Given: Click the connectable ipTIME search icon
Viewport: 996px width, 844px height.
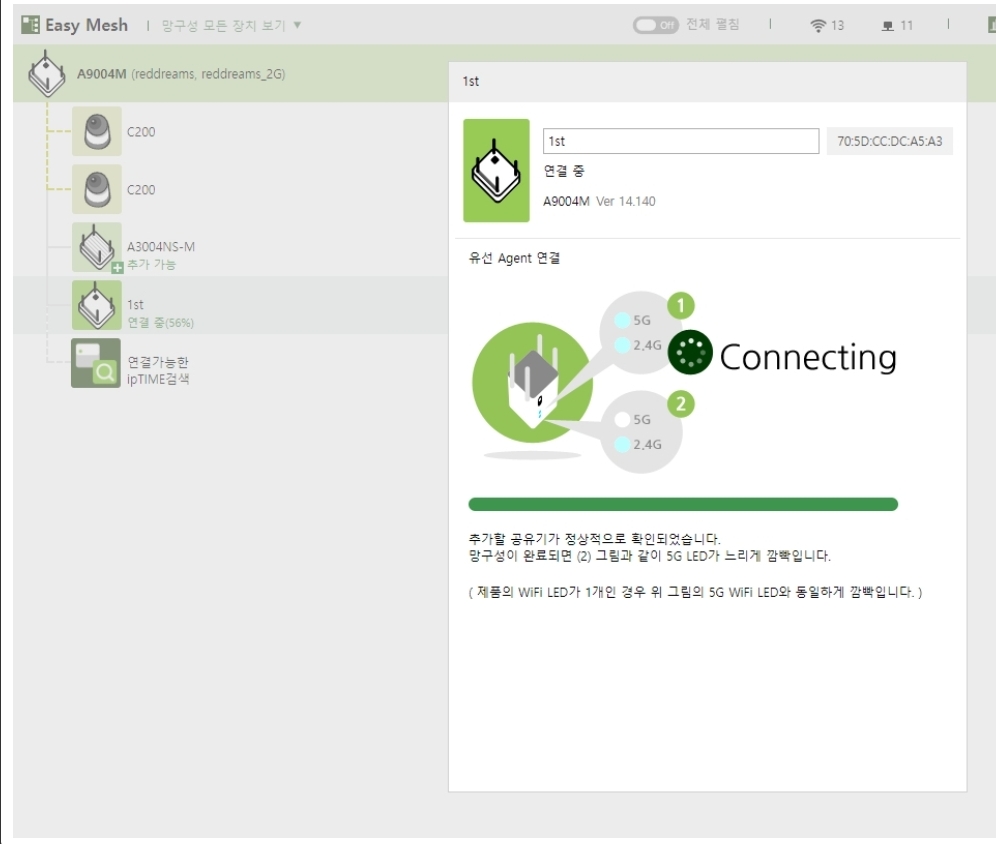Looking at the screenshot, I should click(x=96, y=363).
